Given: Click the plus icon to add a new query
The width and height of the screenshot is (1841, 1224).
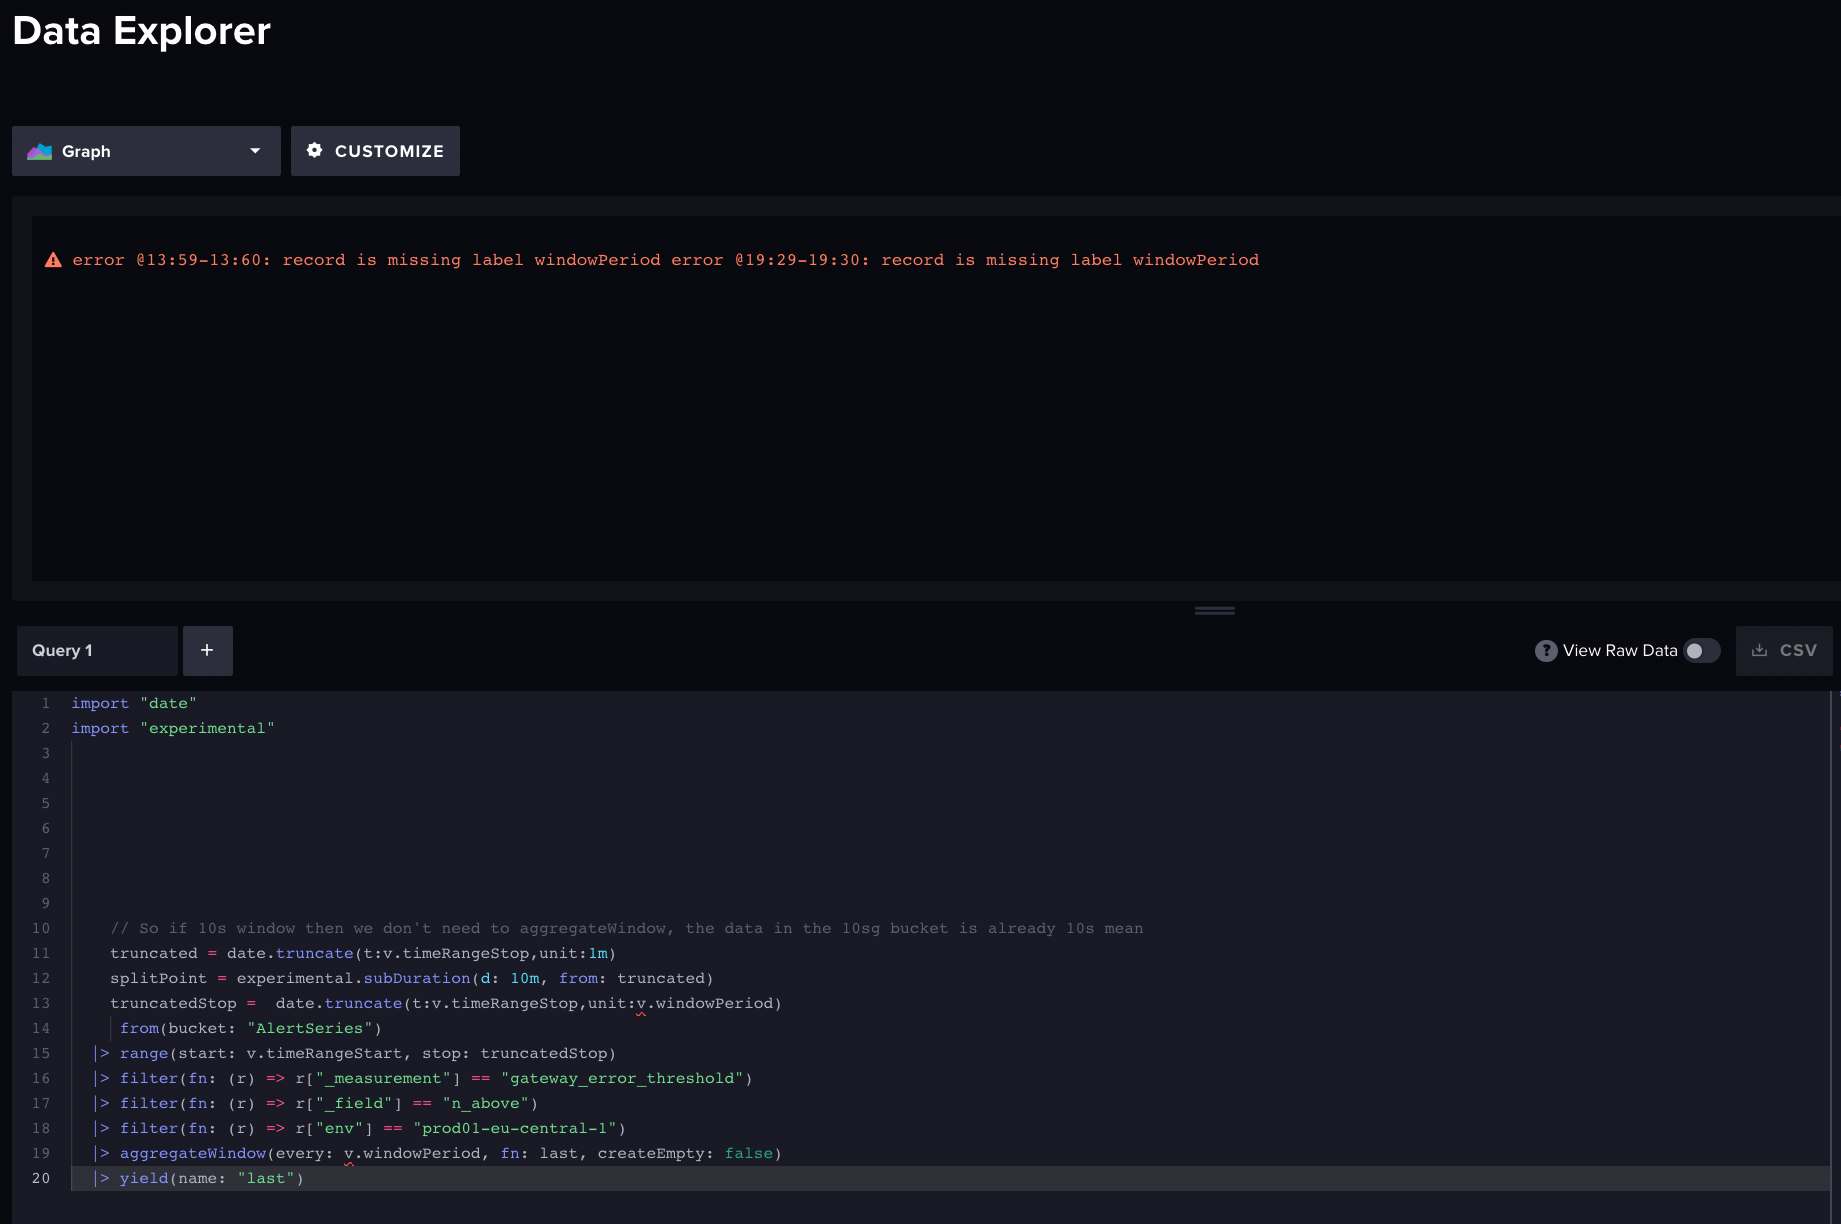Looking at the screenshot, I should click(207, 650).
